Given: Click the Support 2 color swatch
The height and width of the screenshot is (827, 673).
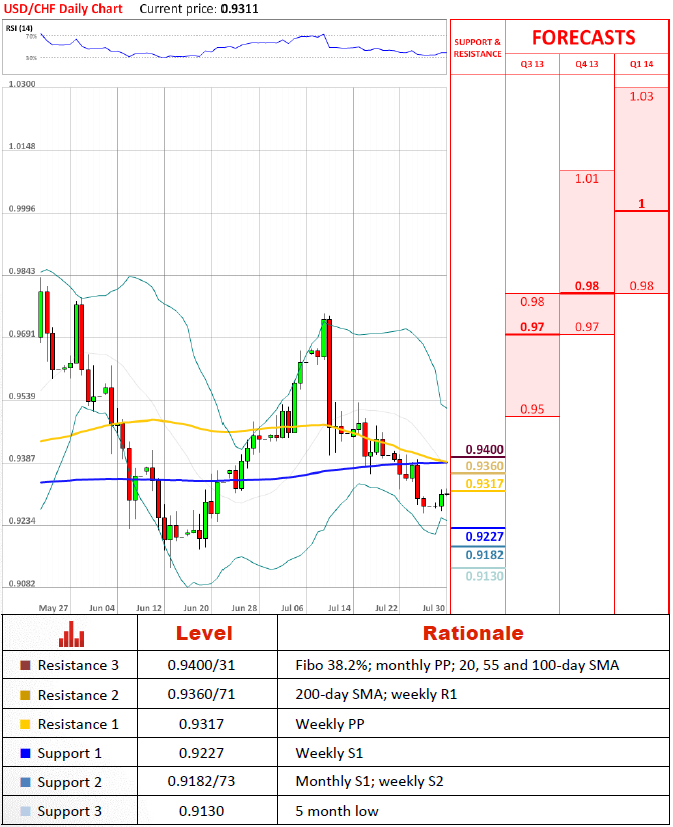Looking at the screenshot, I should click(25, 782).
